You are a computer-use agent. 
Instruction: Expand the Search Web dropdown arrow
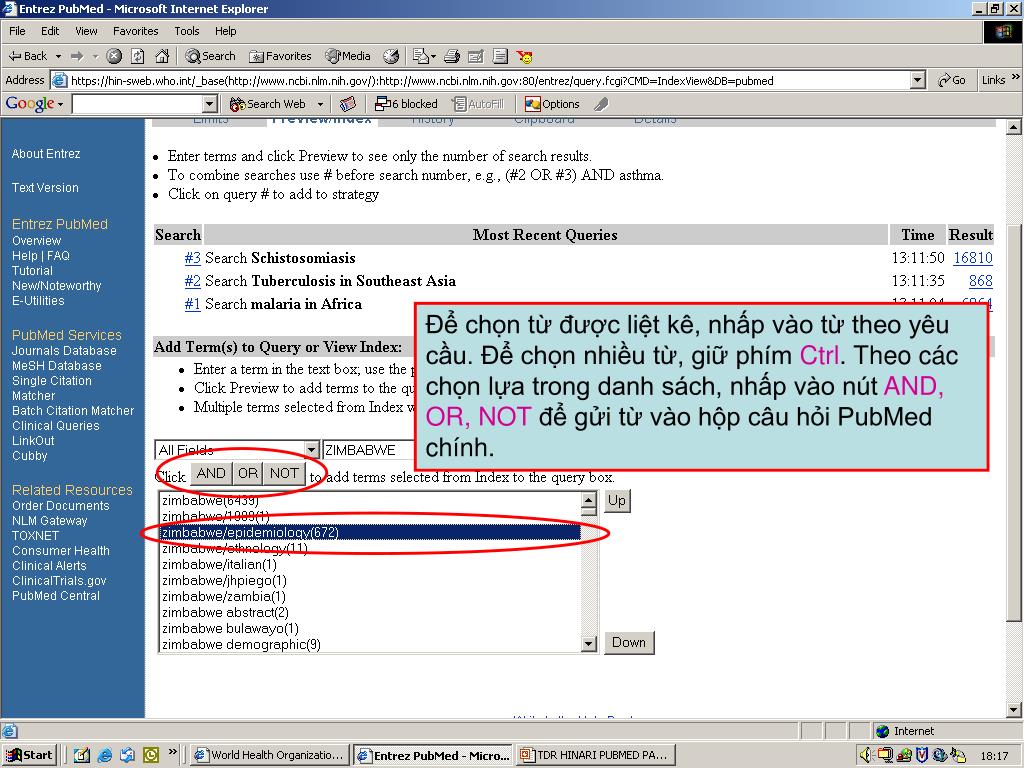pyautogui.click(x=320, y=104)
